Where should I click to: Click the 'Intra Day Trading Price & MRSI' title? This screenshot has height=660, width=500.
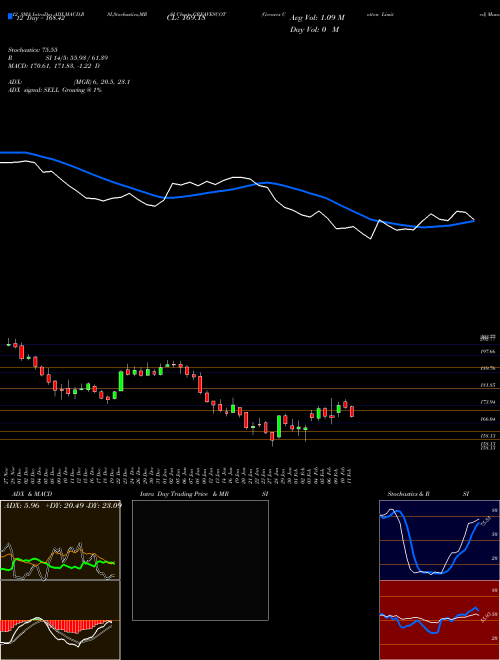click(x=204, y=494)
